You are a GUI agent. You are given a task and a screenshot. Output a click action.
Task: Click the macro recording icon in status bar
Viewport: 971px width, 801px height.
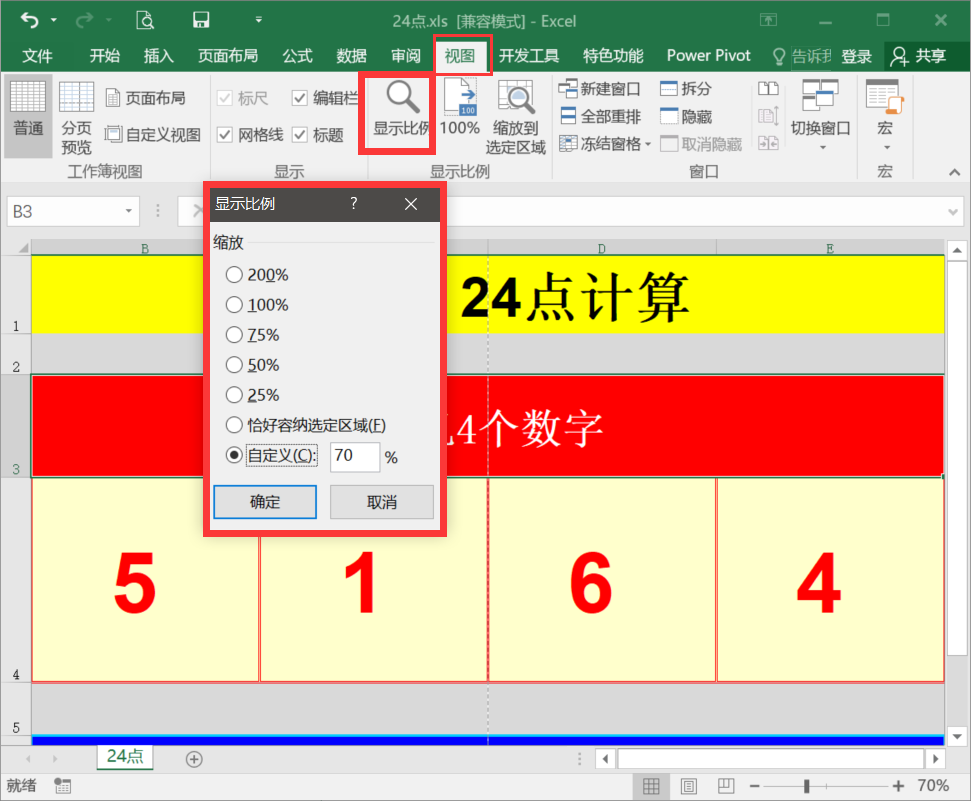click(x=63, y=786)
